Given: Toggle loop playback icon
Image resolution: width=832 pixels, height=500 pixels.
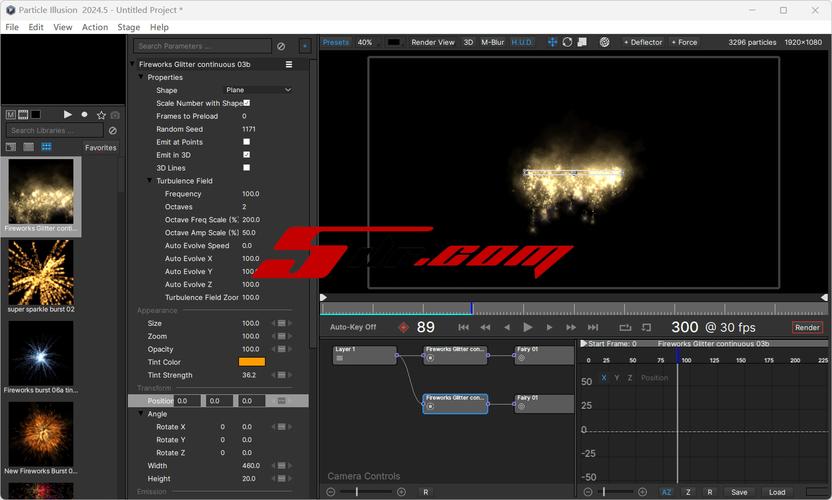Looking at the screenshot, I should pos(625,327).
